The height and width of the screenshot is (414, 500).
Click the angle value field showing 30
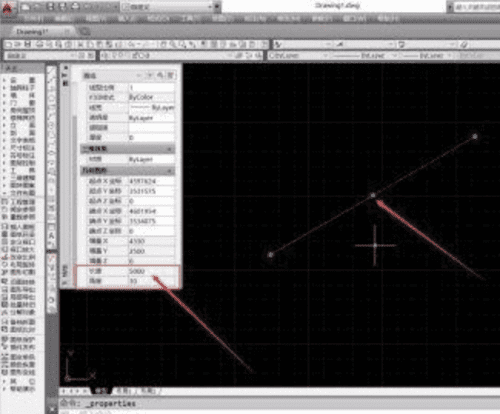151,281
